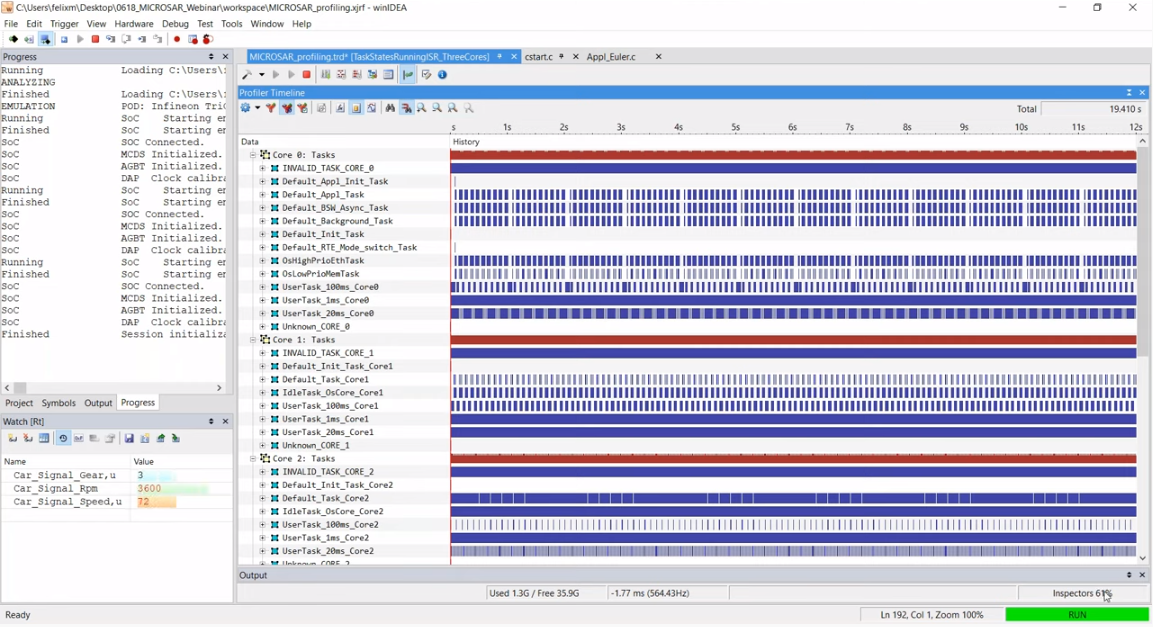Open the dropdown arrow beside the hammer icon
The height and width of the screenshot is (627, 1153).
click(262, 75)
